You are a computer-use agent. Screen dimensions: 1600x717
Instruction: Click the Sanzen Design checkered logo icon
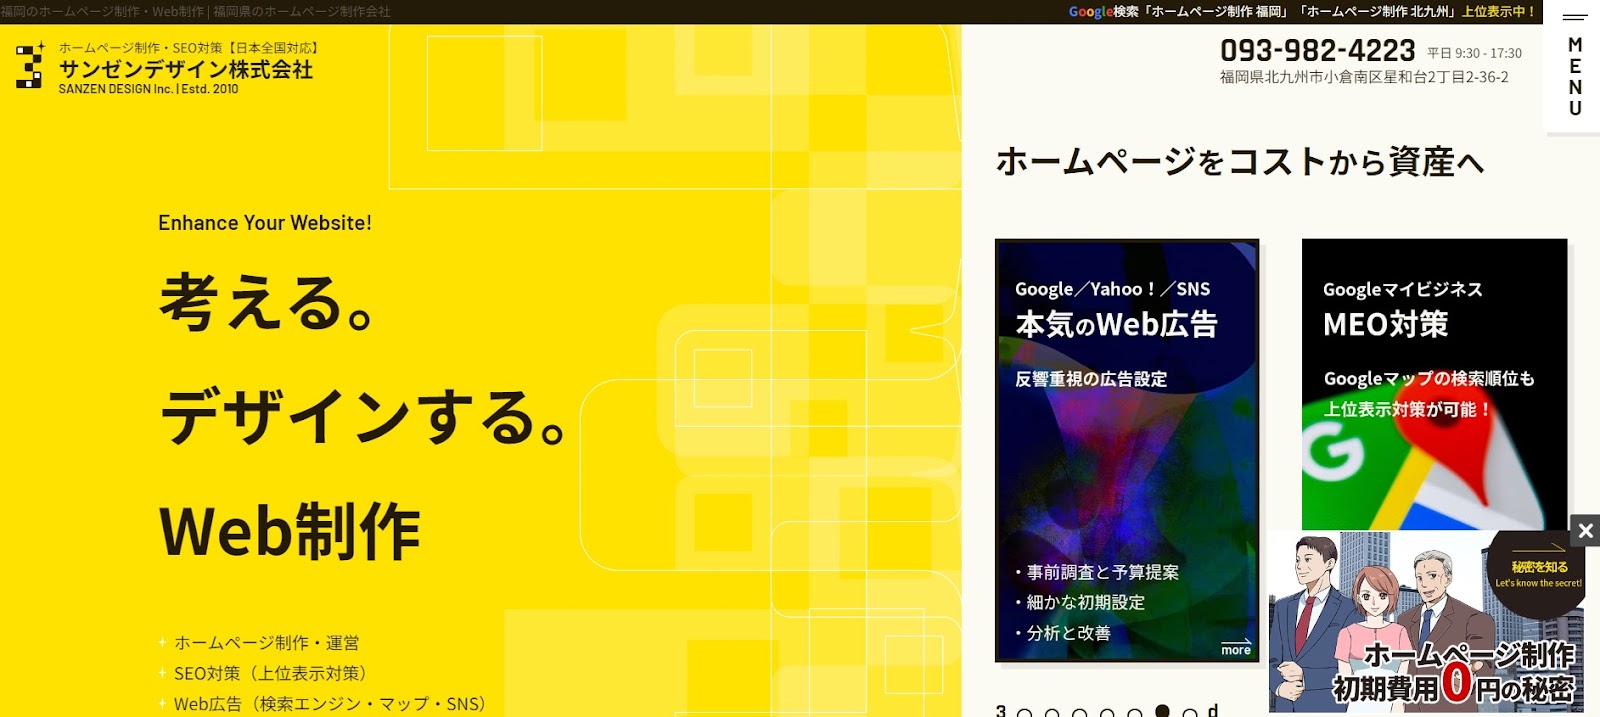point(30,66)
